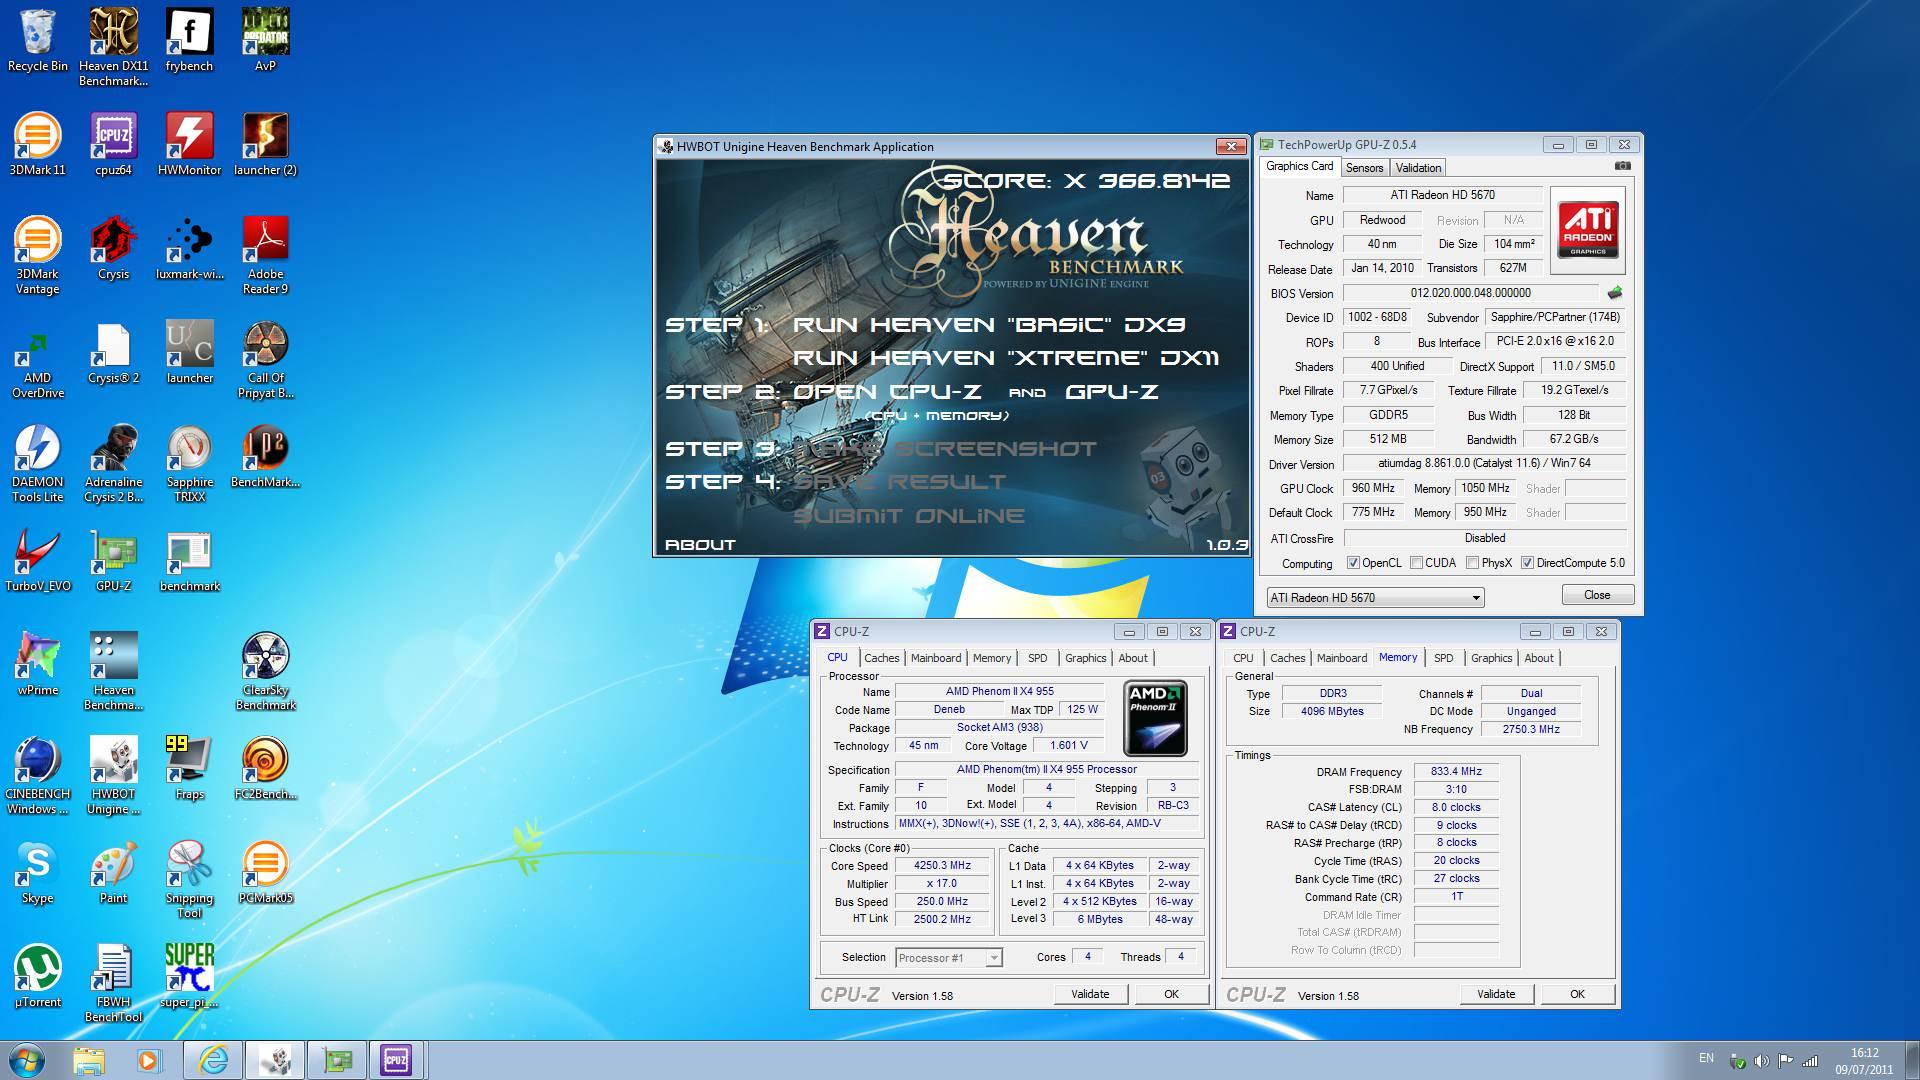Open Processor #1 selection dropdown

[948, 958]
